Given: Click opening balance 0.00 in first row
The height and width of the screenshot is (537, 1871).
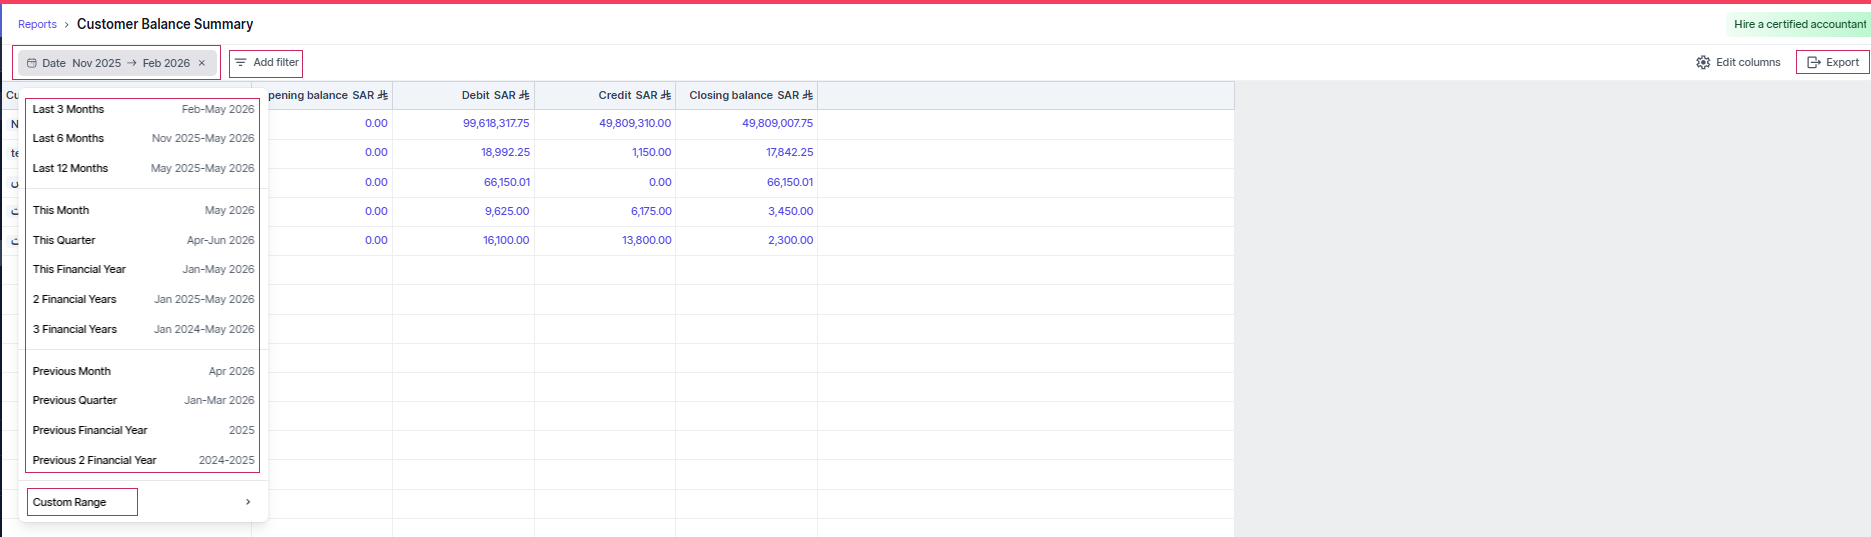Looking at the screenshot, I should click(x=376, y=123).
